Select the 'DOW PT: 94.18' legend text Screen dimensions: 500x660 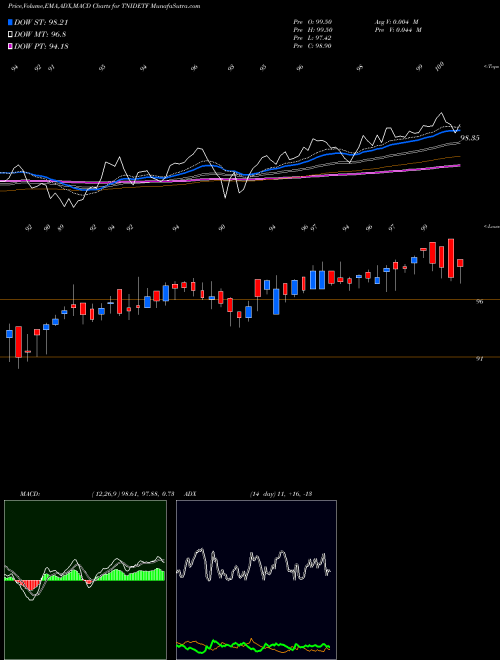41,46
